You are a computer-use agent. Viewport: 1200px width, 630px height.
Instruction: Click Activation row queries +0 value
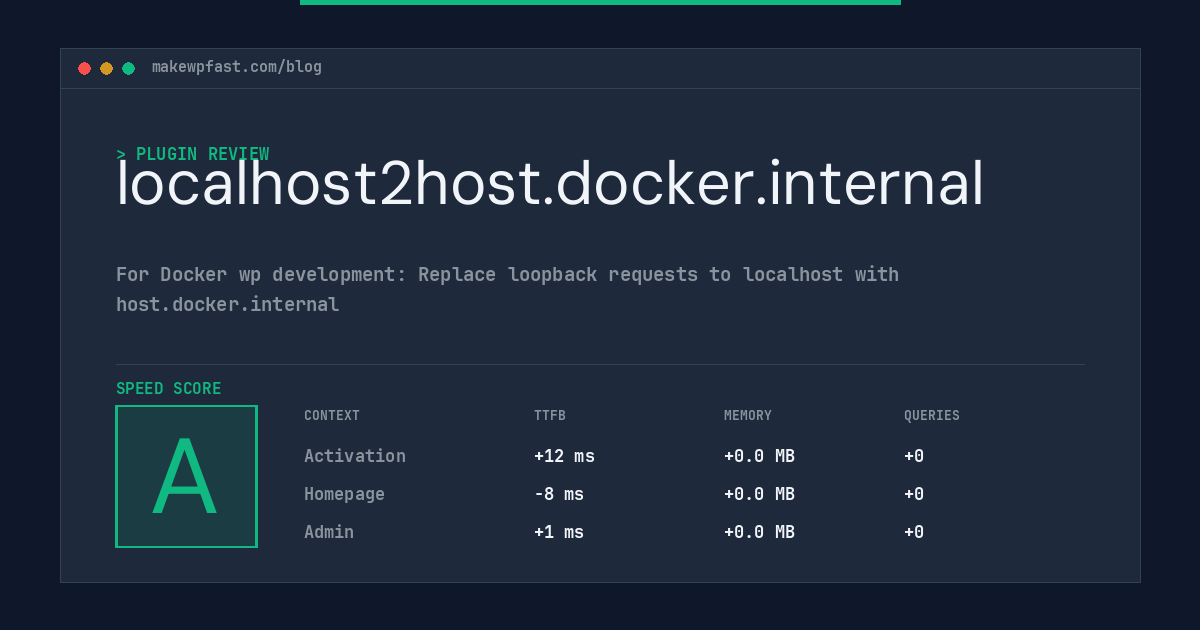[x=914, y=456]
